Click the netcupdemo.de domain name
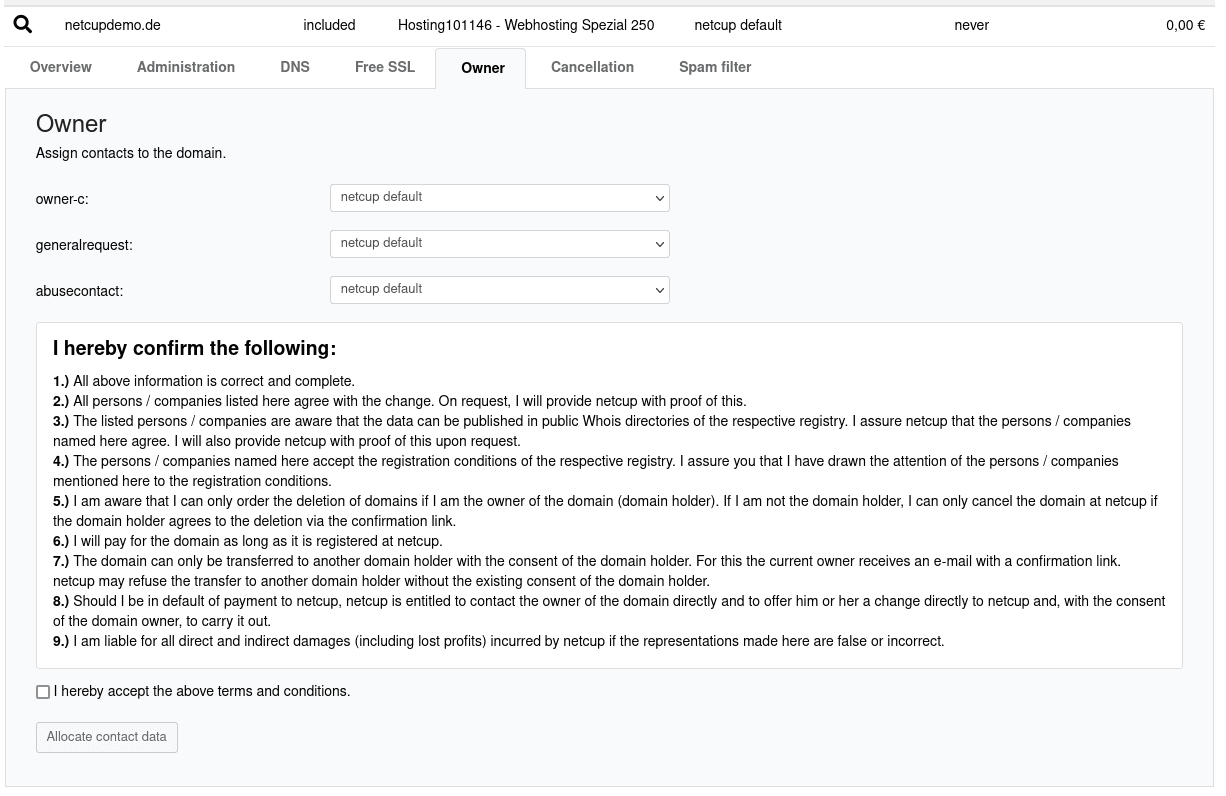Screen dimensions: 1226x796 point(113,26)
